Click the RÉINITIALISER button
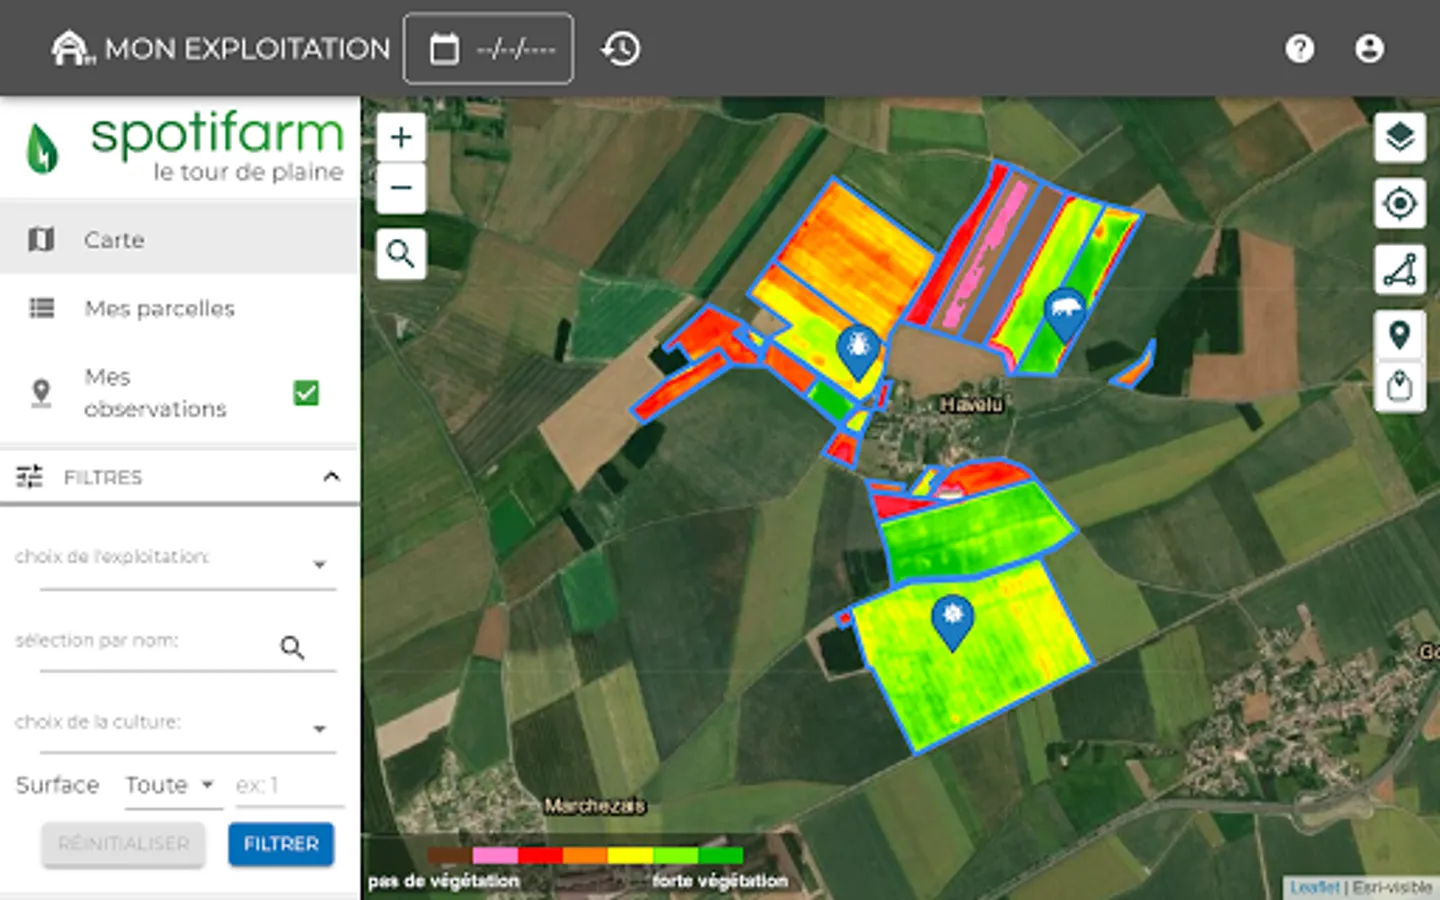 point(124,844)
